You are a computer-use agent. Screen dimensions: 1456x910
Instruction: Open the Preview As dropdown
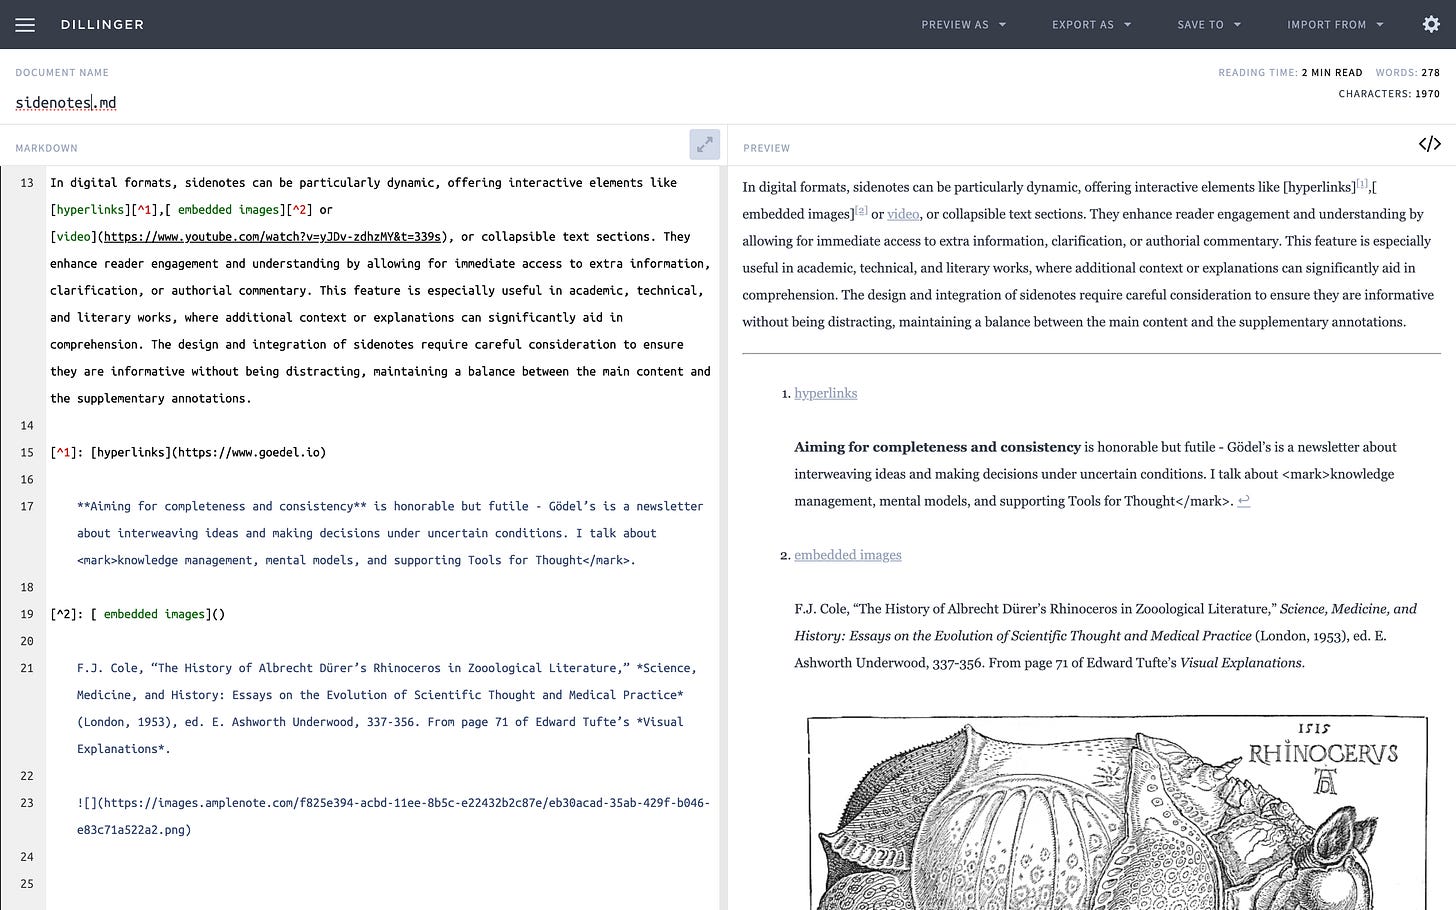(x=964, y=25)
